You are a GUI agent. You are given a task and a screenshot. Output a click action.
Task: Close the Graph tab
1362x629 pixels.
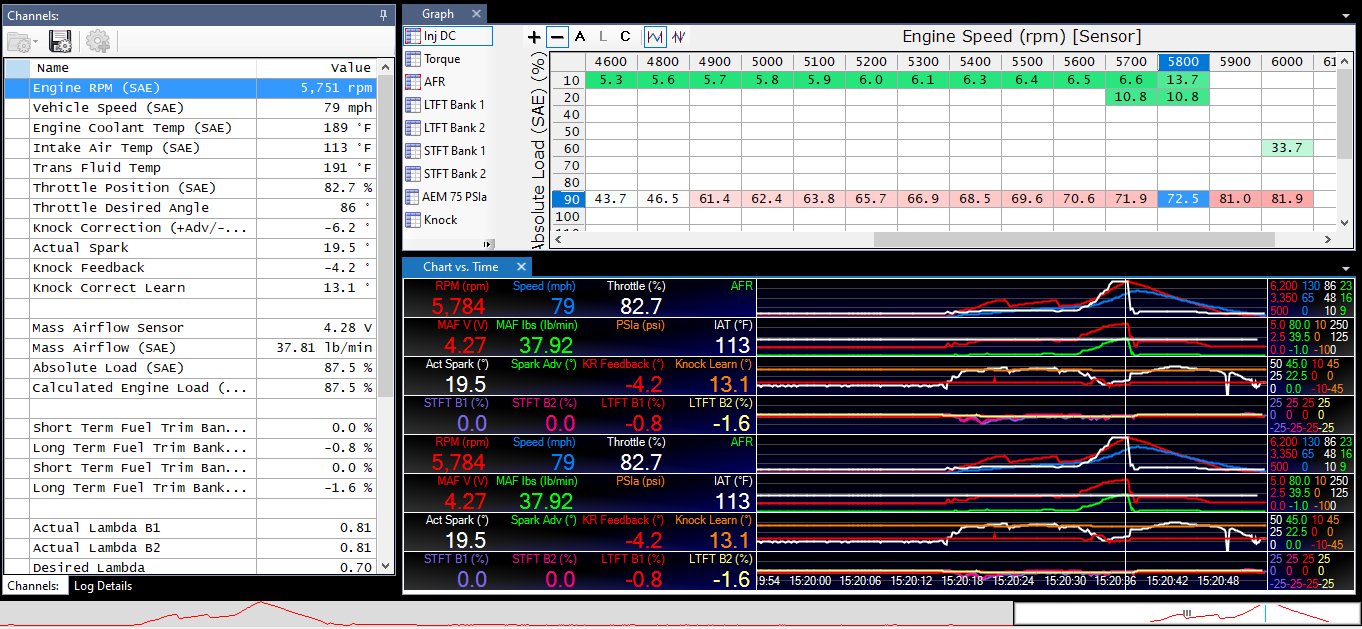pos(475,14)
